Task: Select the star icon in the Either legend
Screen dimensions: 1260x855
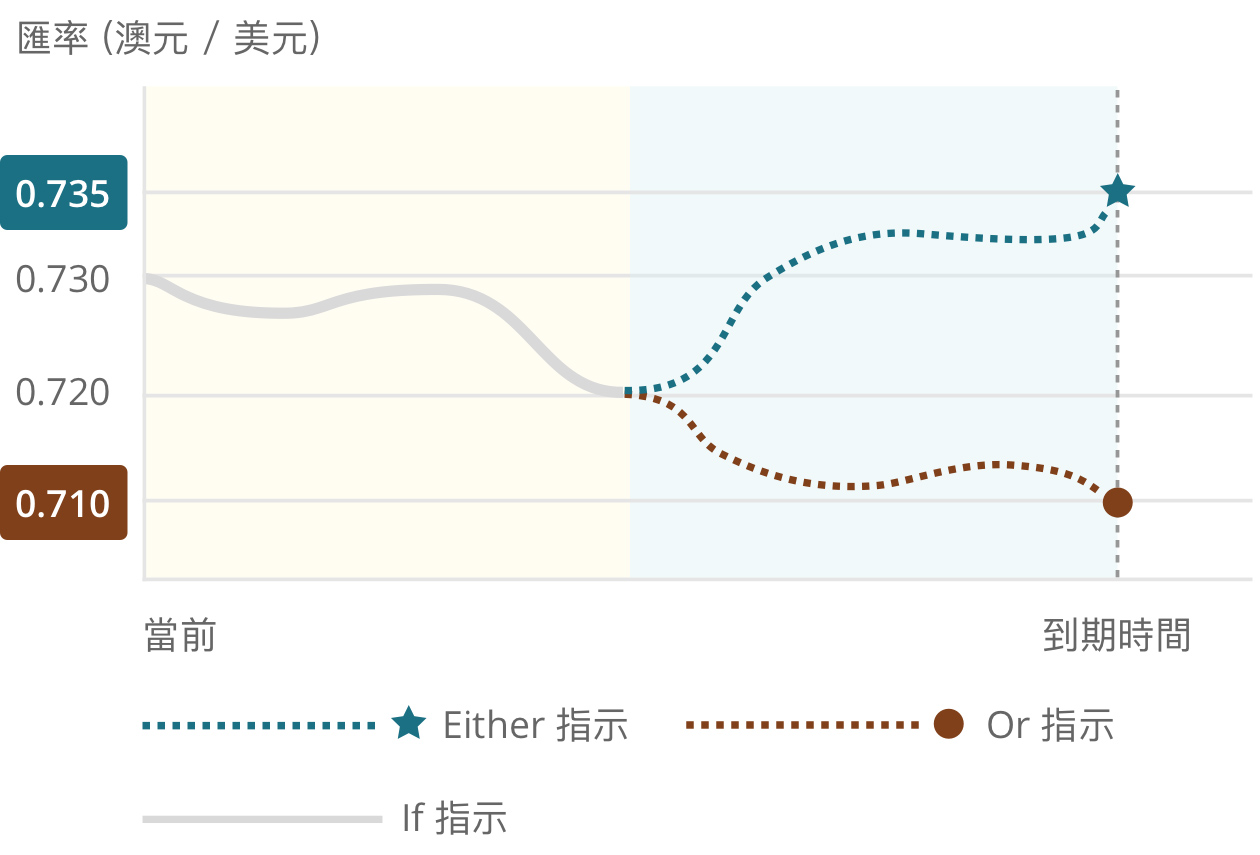Action: point(408,724)
